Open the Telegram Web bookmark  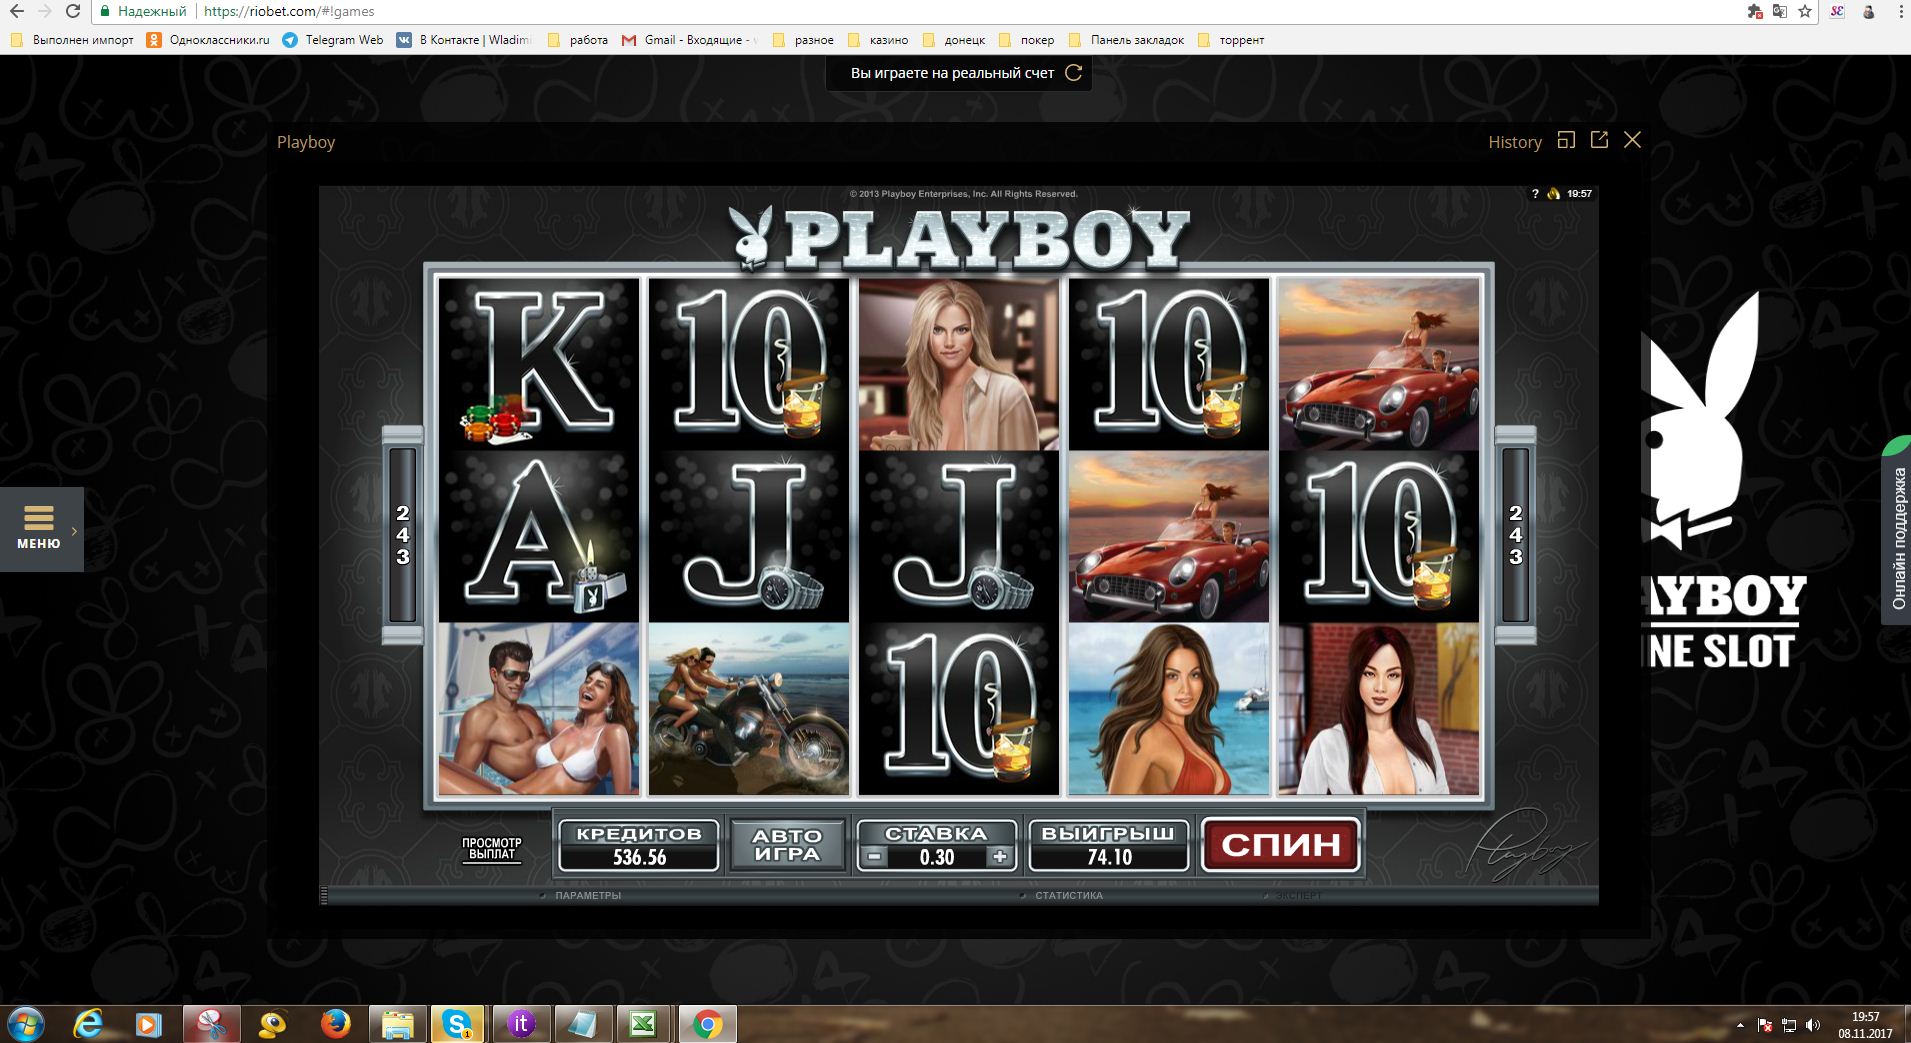(x=333, y=40)
